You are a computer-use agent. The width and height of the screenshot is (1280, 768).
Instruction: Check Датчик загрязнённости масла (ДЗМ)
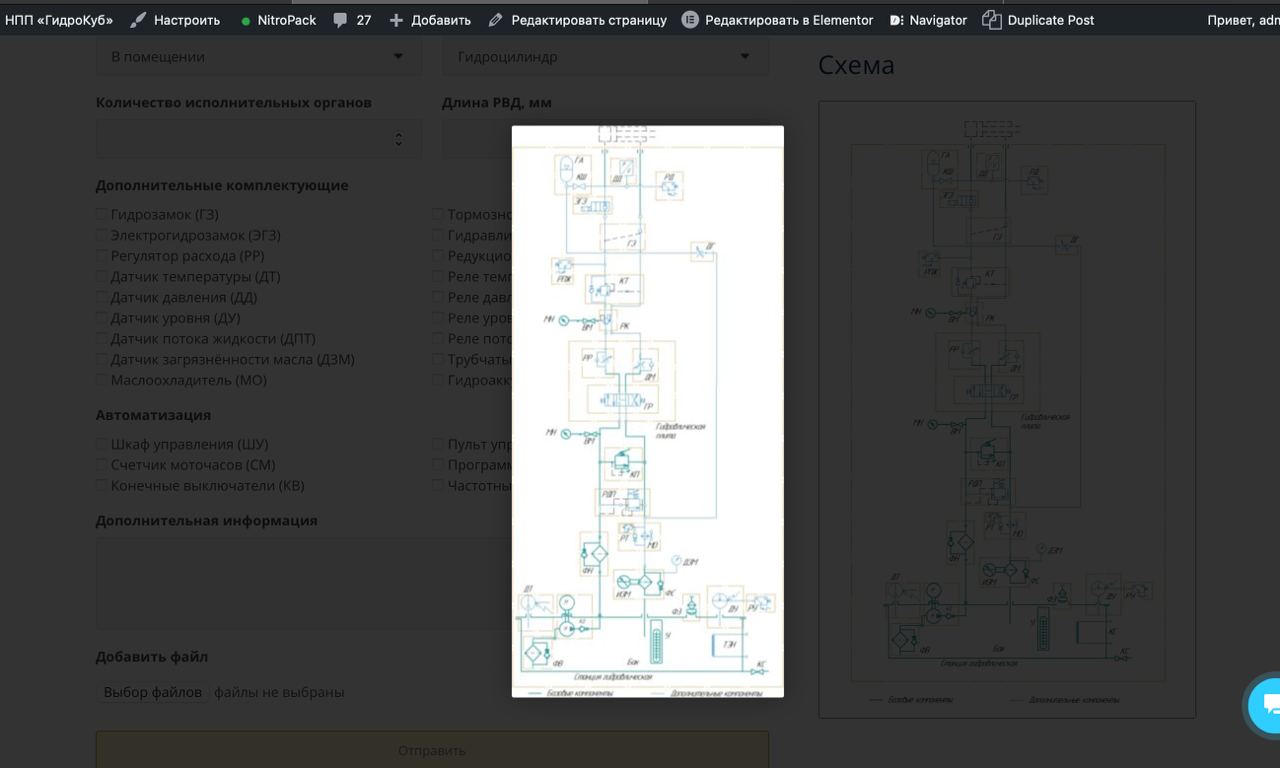(x=102, y=359)
